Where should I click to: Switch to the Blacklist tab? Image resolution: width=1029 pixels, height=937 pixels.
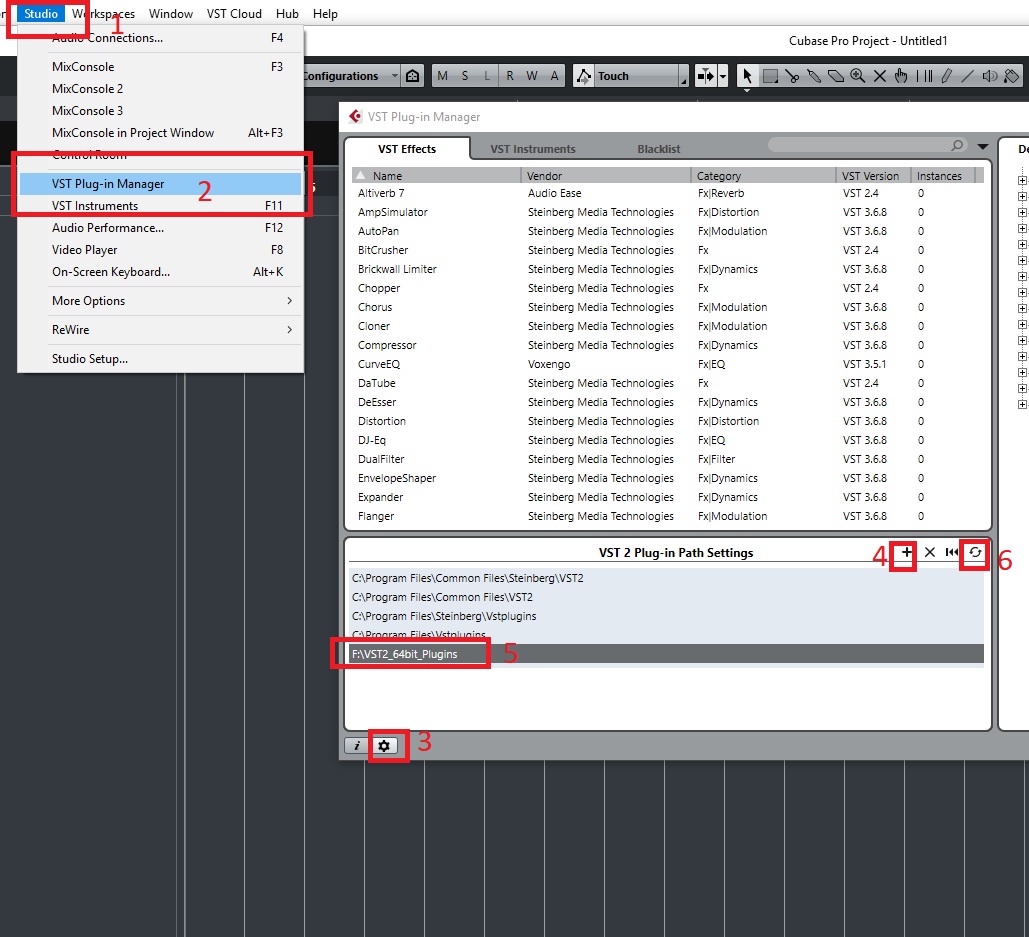tap(658, 150)
